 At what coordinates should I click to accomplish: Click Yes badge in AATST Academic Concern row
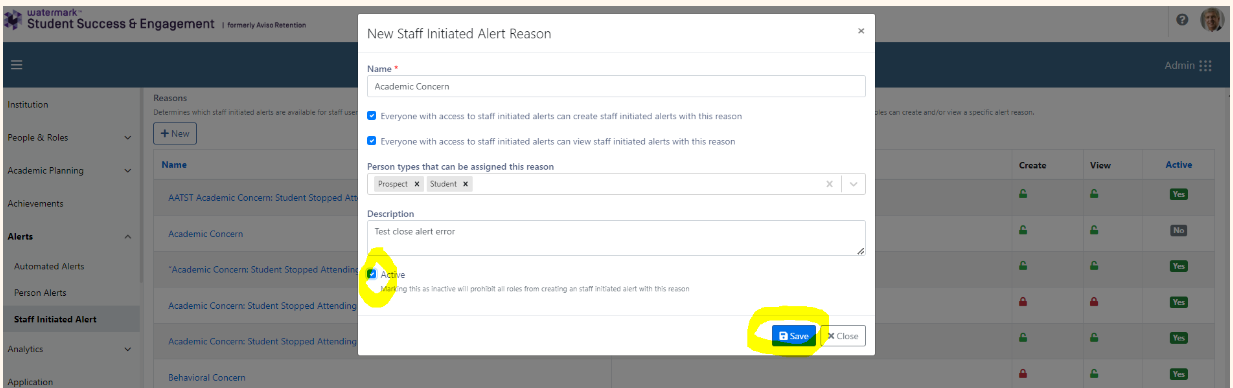click(1179, 196)
